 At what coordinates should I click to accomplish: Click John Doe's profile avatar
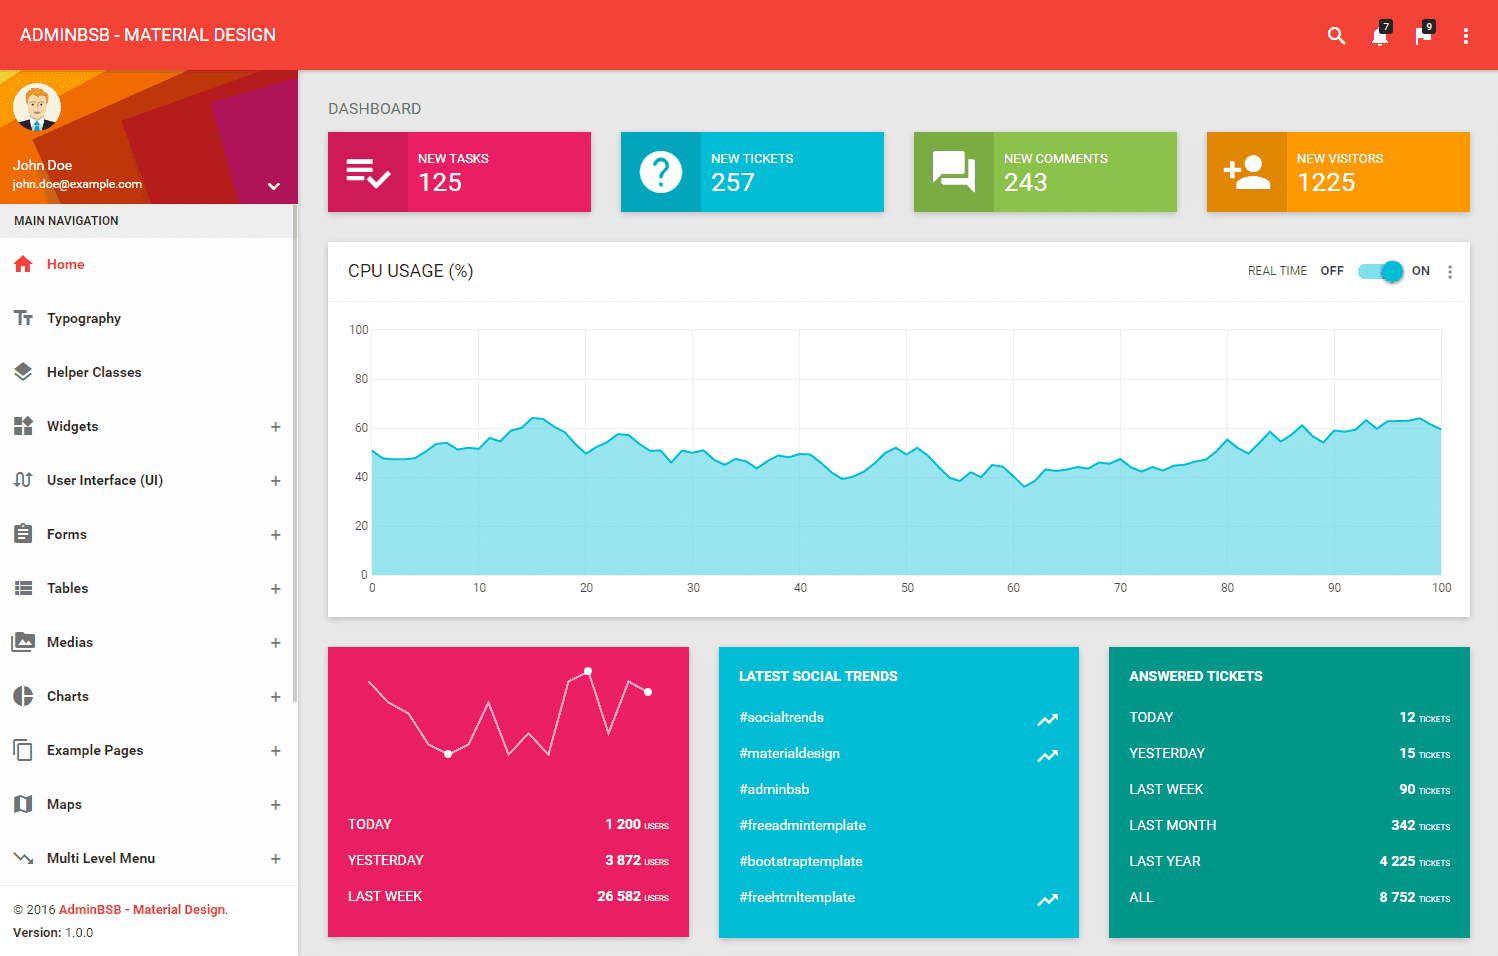(37, 105)
